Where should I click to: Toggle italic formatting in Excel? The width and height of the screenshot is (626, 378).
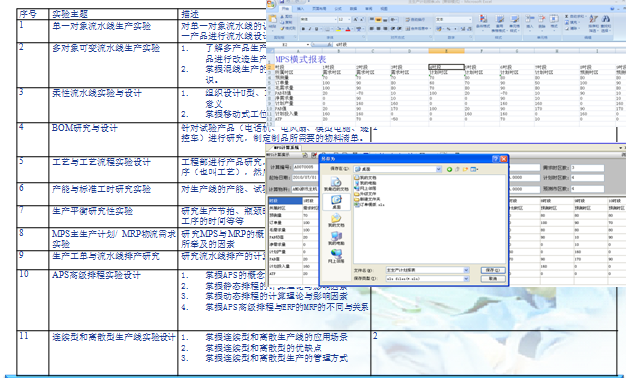[x=310, y=29]
